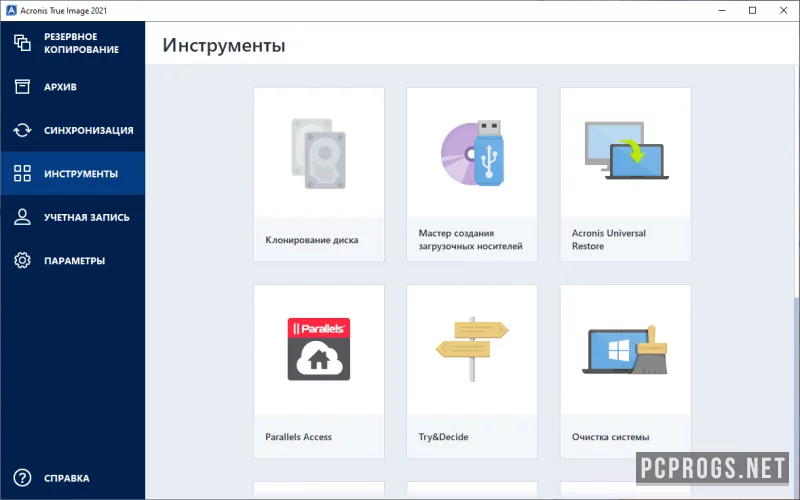Open СПРАВКА help label

point(66,478)
